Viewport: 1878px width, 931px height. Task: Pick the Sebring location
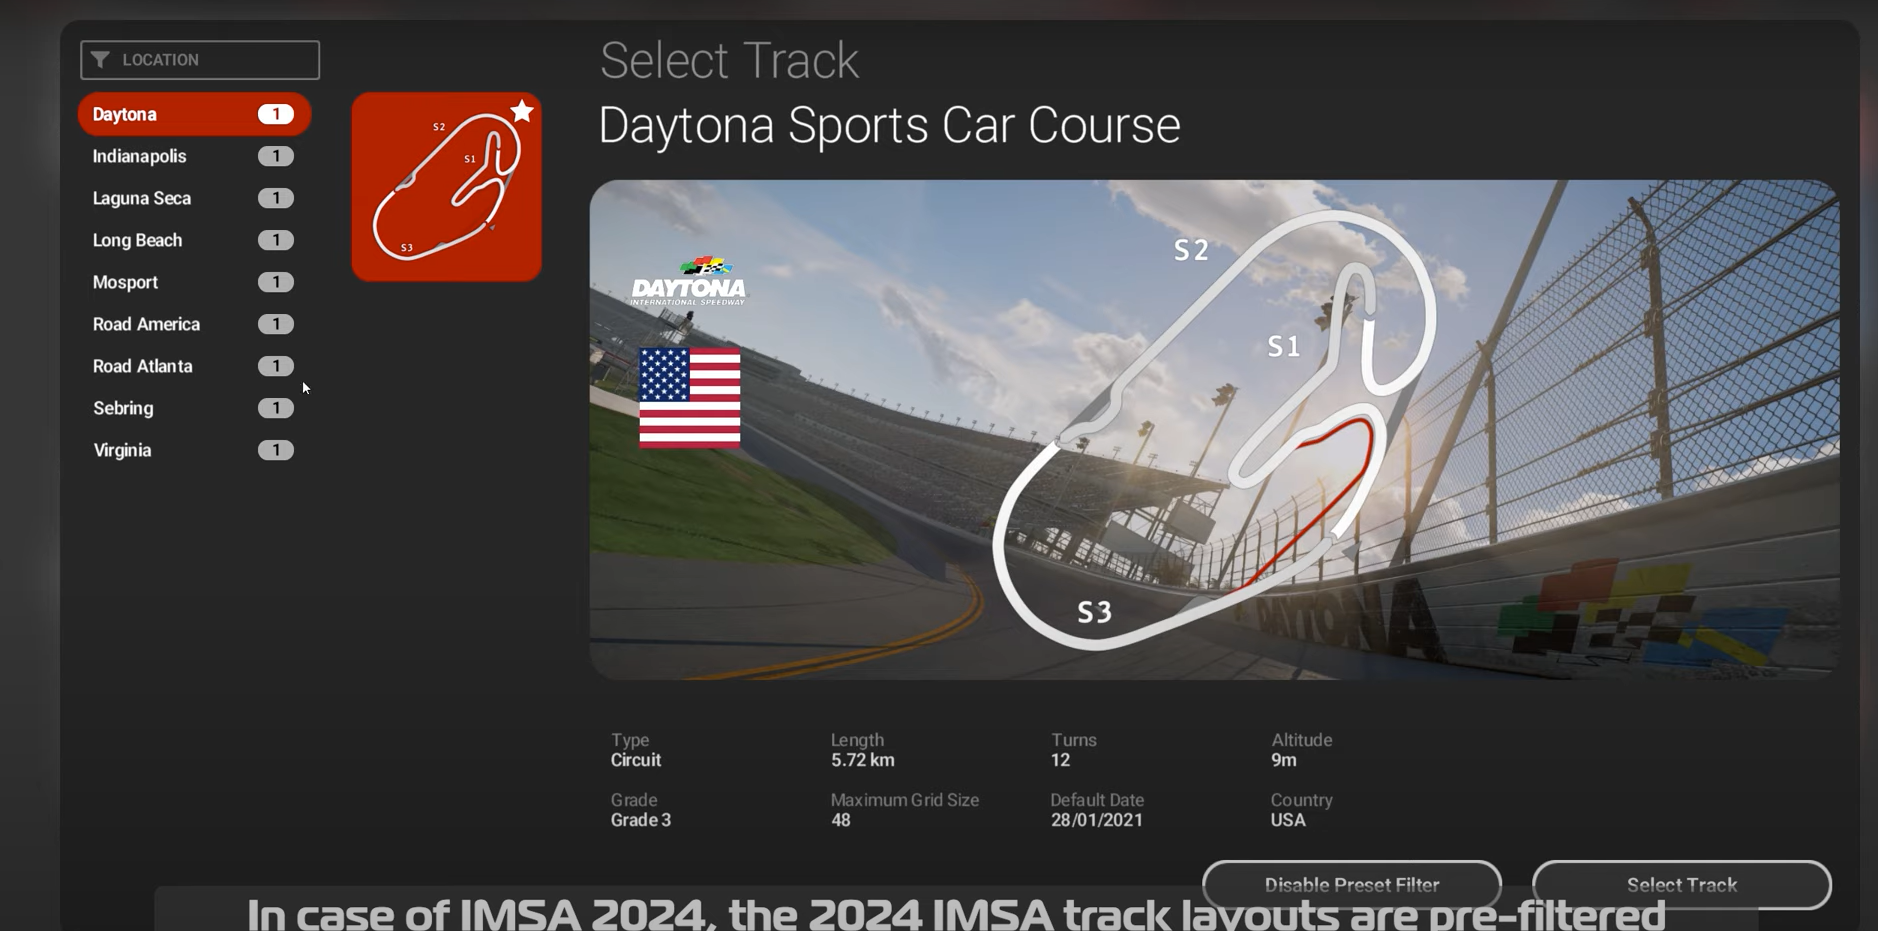coord(194,408)
